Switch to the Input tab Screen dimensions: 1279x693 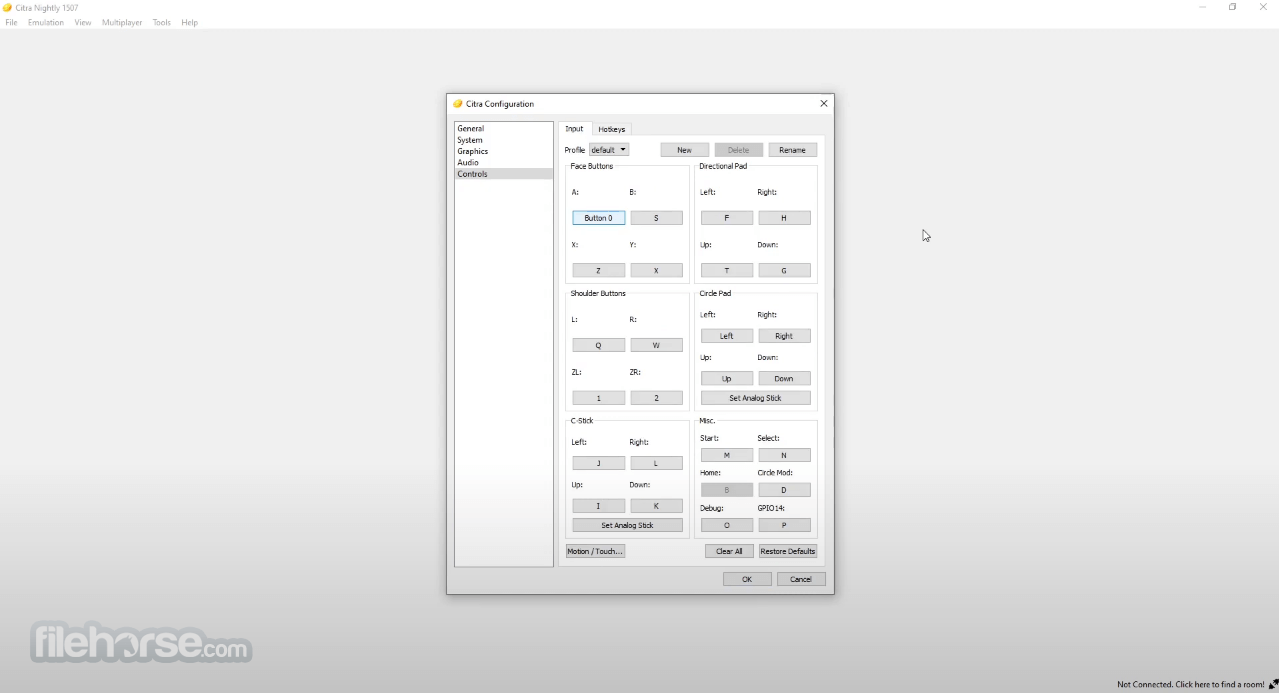[x=574, y=129]
